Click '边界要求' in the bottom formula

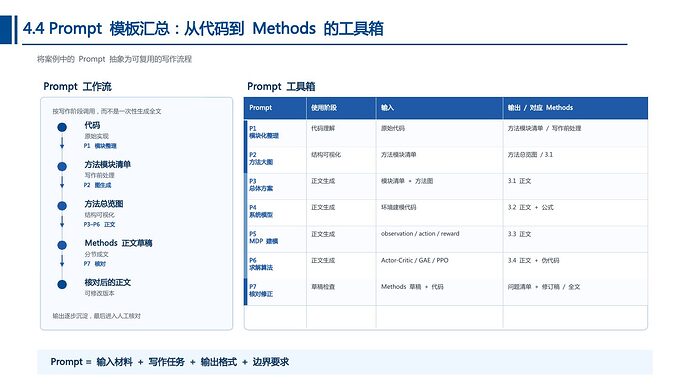[271, 362]
